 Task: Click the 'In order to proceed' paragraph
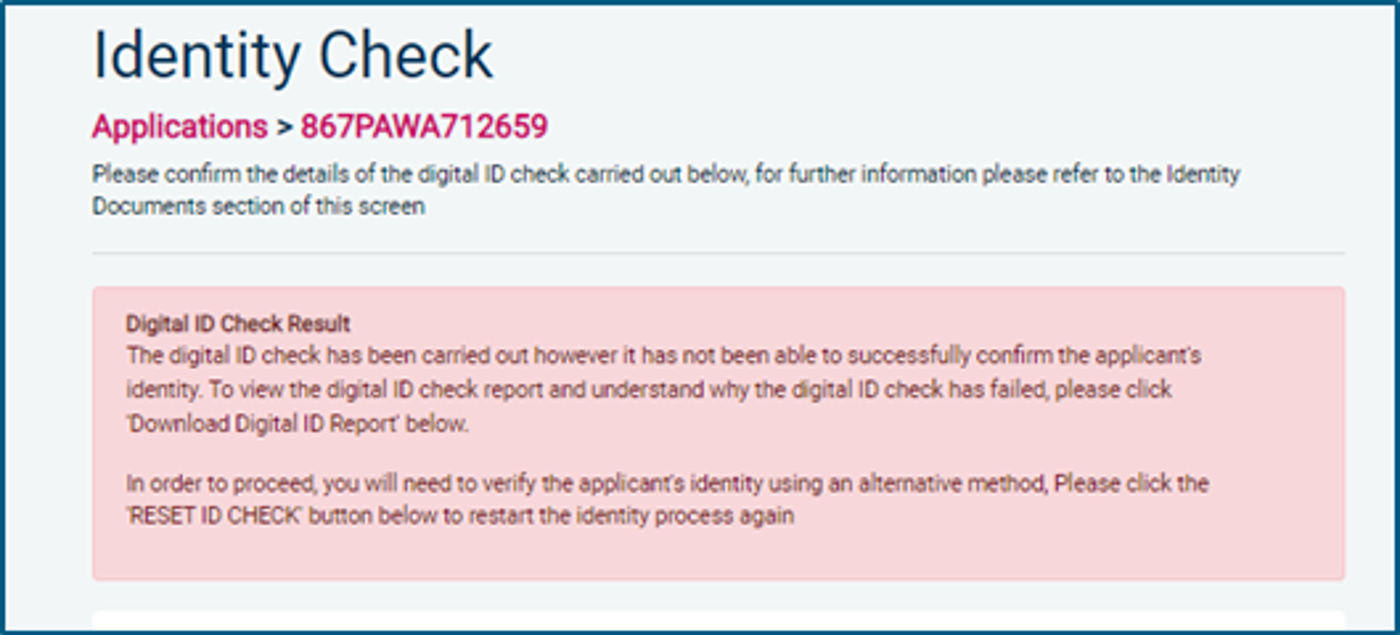667,500
